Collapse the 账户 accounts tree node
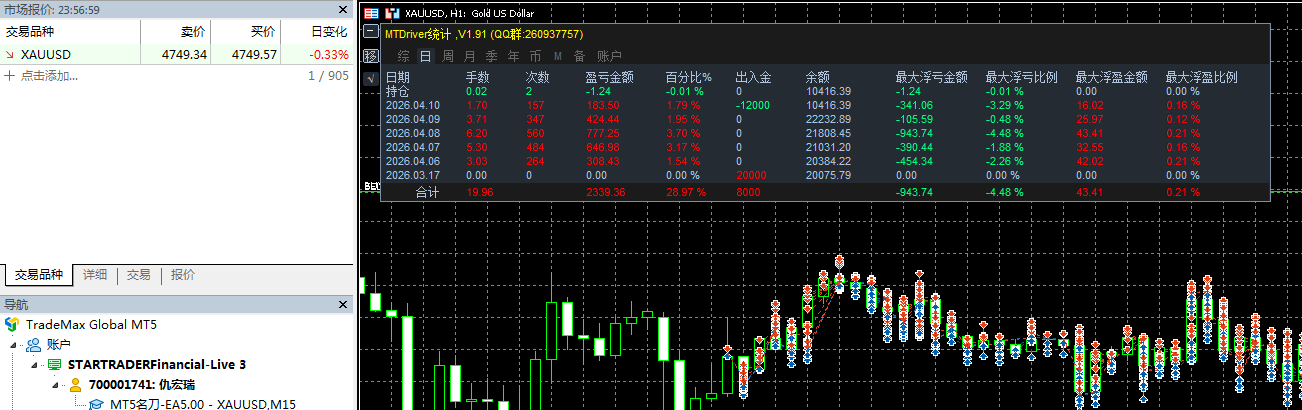Image resolution: width=1302 pixels, height=410 pixels. 14,344
